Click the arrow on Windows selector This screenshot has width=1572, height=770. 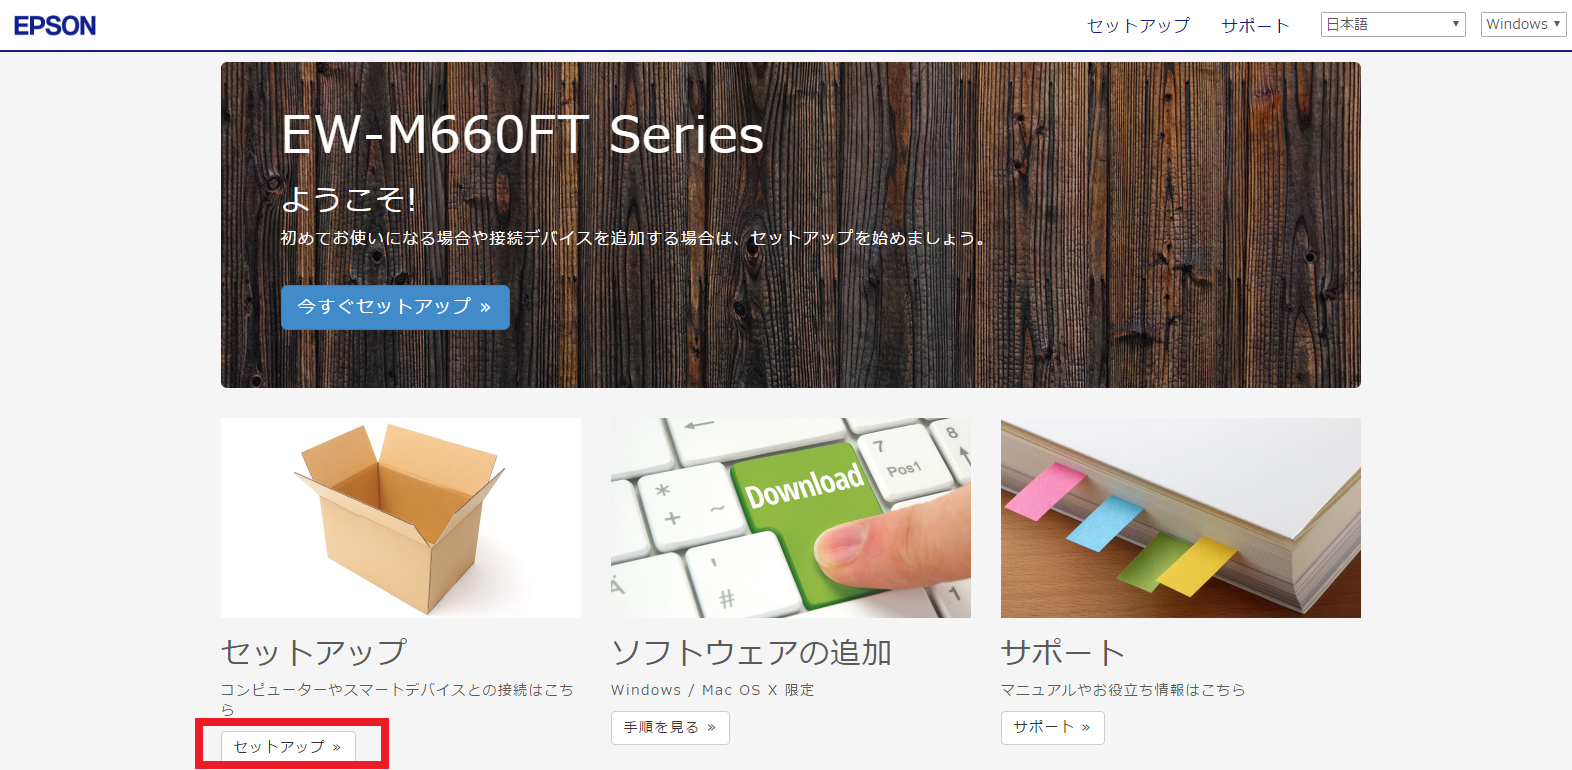[1557, 24]
